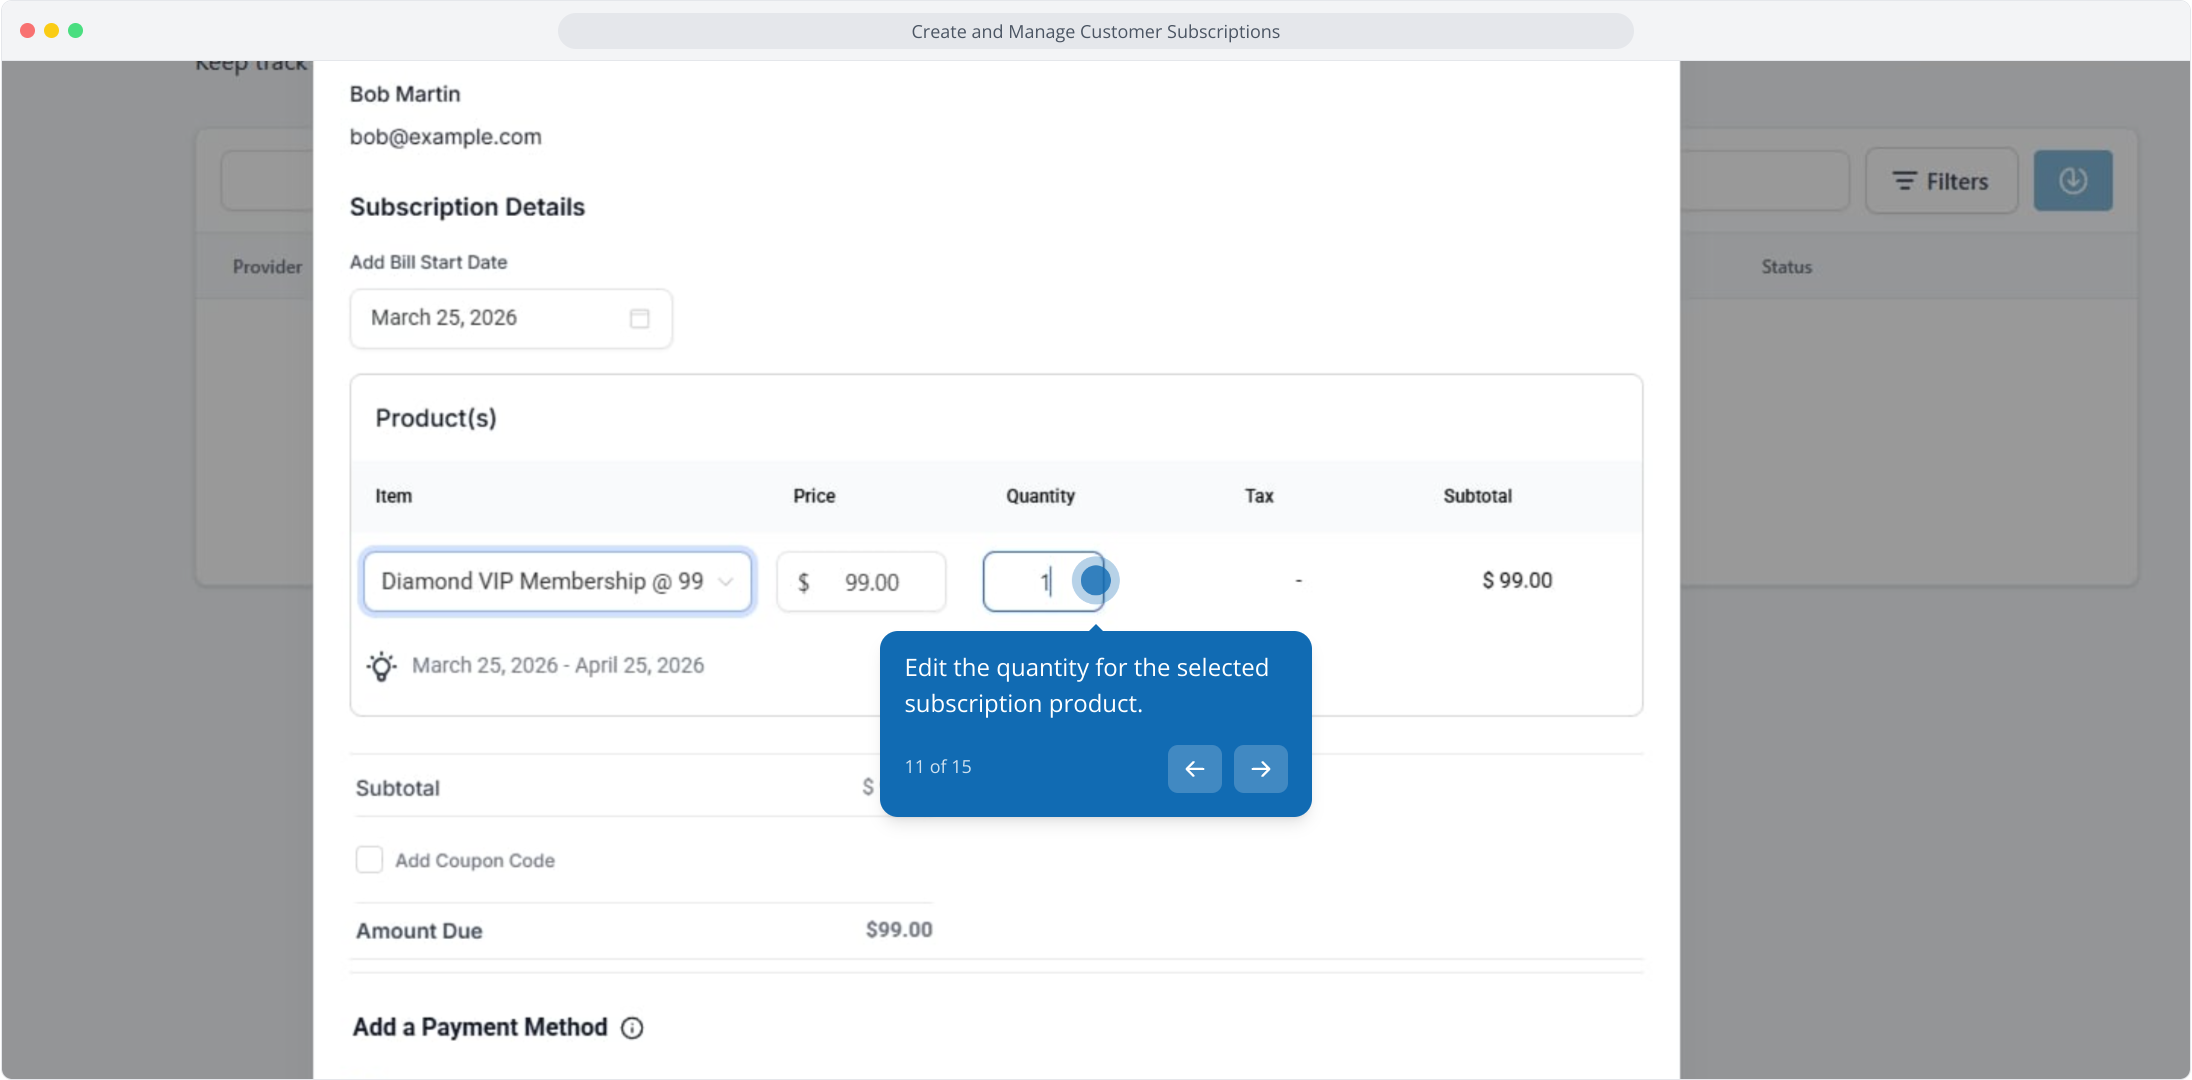Click the calendar icon in date field
This screenshot has height=1080, width=2192.
pyautogui.click(x=639, y=318)
